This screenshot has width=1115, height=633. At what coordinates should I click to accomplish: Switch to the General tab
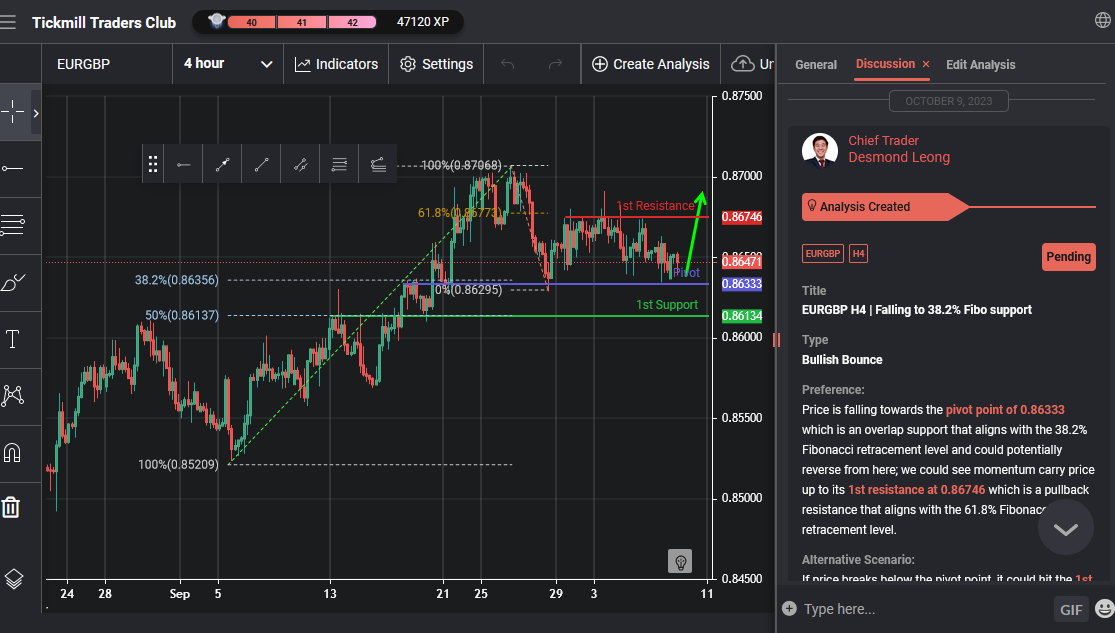816,65
